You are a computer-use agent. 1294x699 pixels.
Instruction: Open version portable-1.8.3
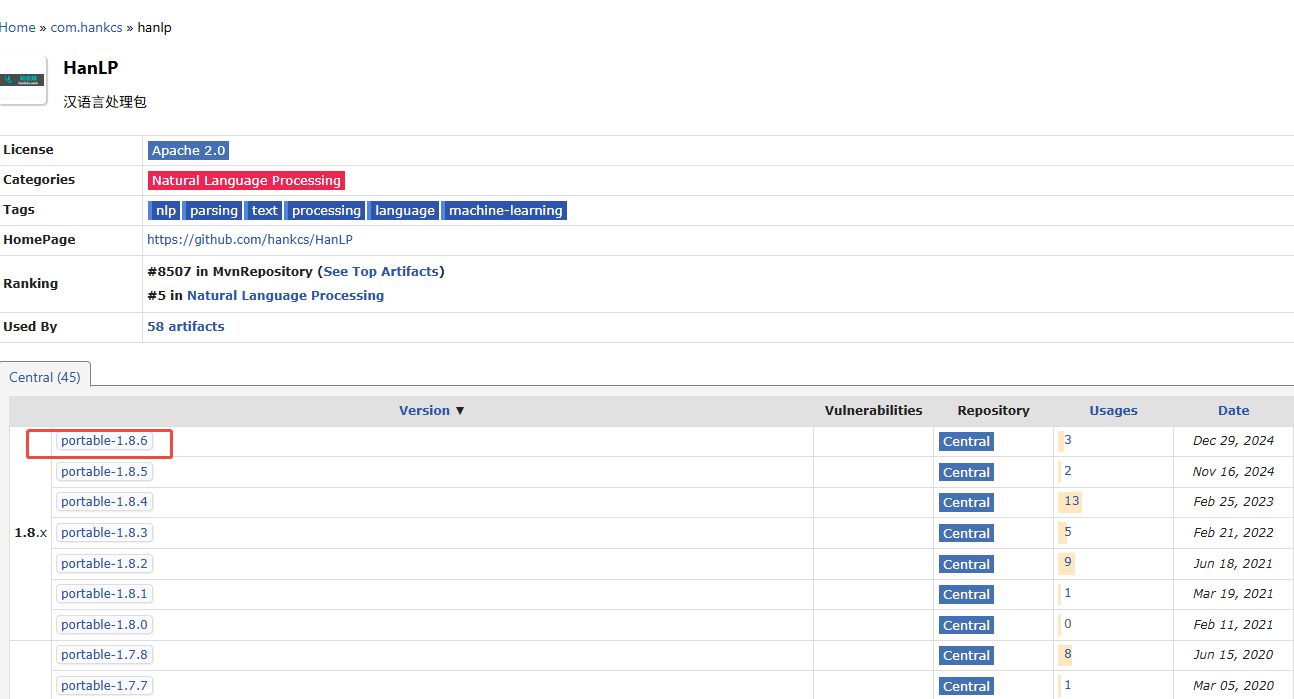pos(104,533)
